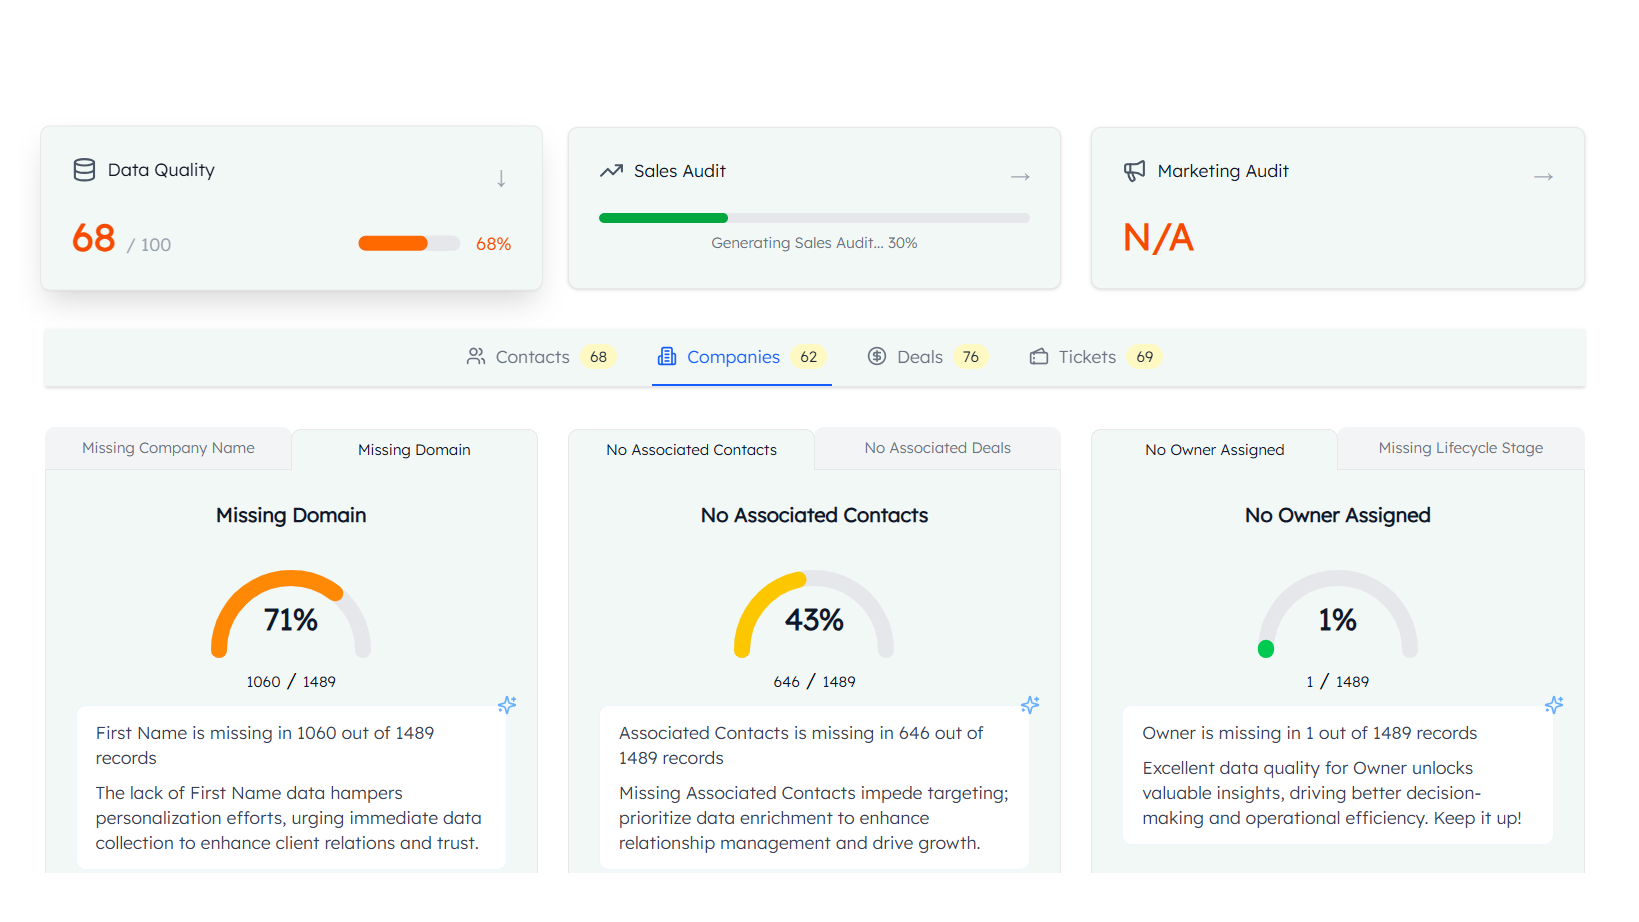Click the Marketing Audit megaphone icon
The height and width of the screenshot is (922, 1639).
pos(1134,171)
